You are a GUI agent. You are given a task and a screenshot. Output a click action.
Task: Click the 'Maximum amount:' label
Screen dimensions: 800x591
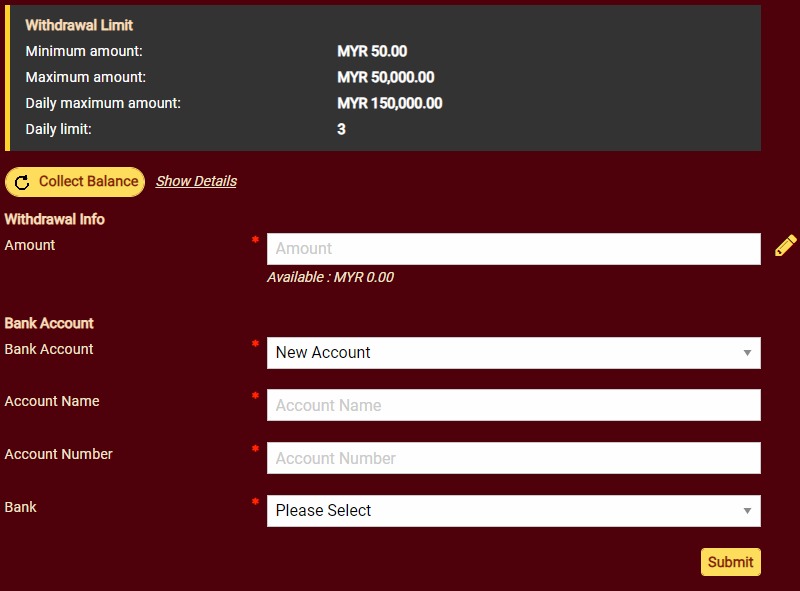pyautogui.click(x=86, y=78)
